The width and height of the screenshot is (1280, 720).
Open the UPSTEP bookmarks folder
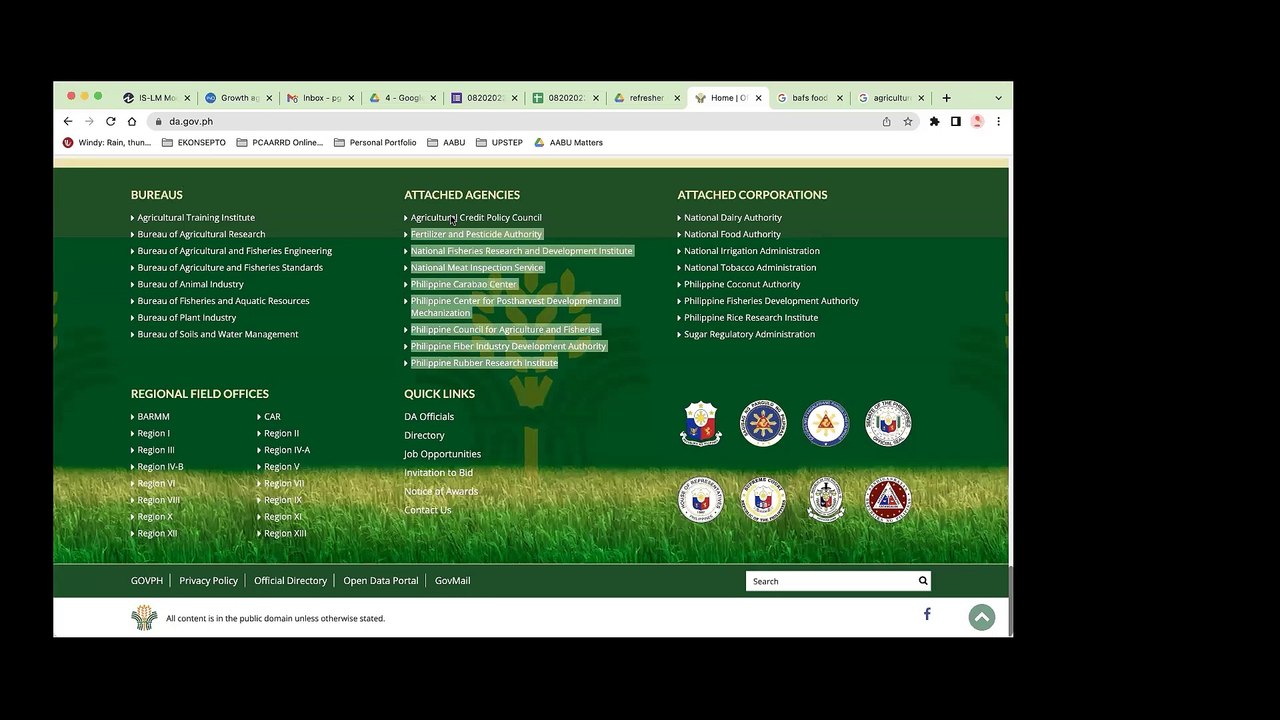[x=499, y=143]
